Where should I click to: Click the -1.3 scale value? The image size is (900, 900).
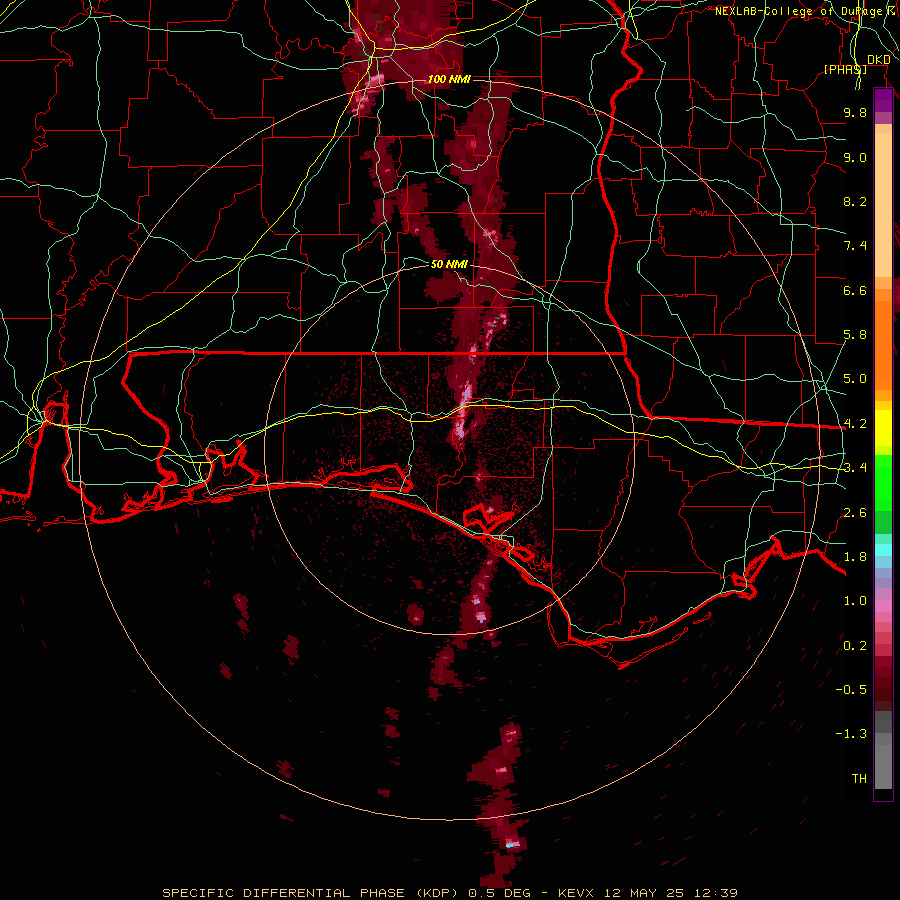[851, 734]
